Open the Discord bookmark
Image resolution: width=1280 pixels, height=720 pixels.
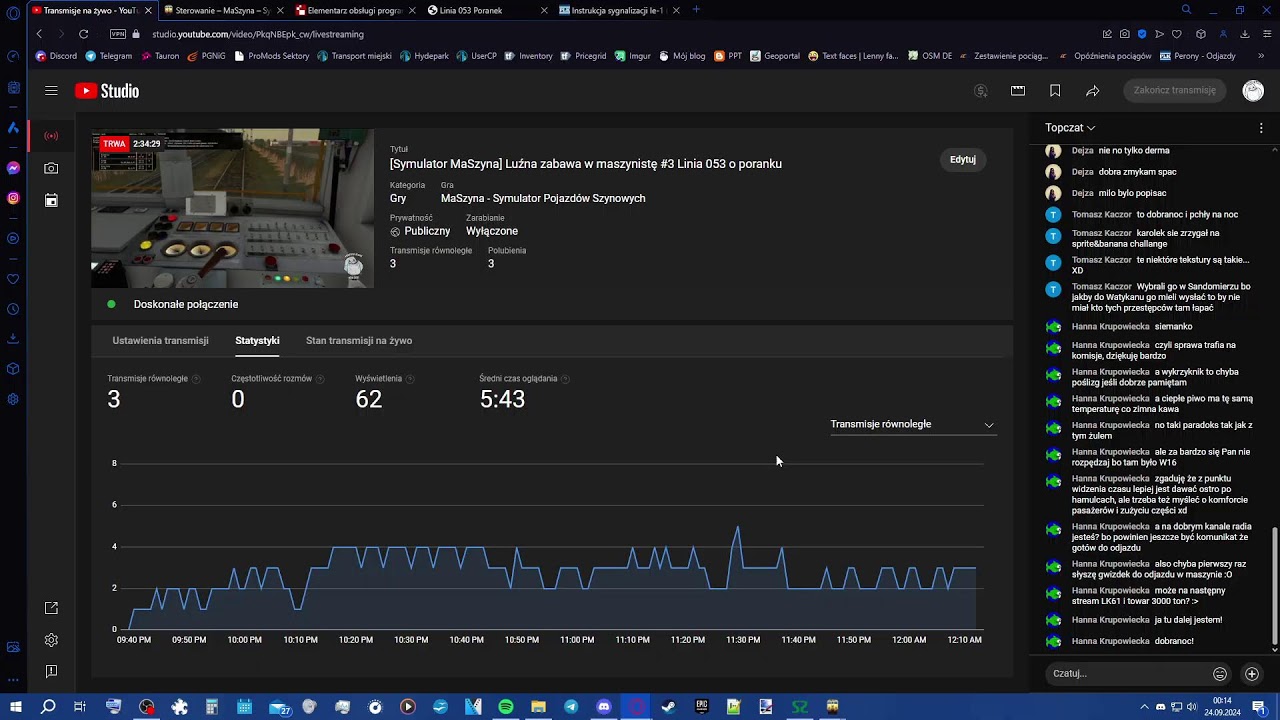point(56,56)
